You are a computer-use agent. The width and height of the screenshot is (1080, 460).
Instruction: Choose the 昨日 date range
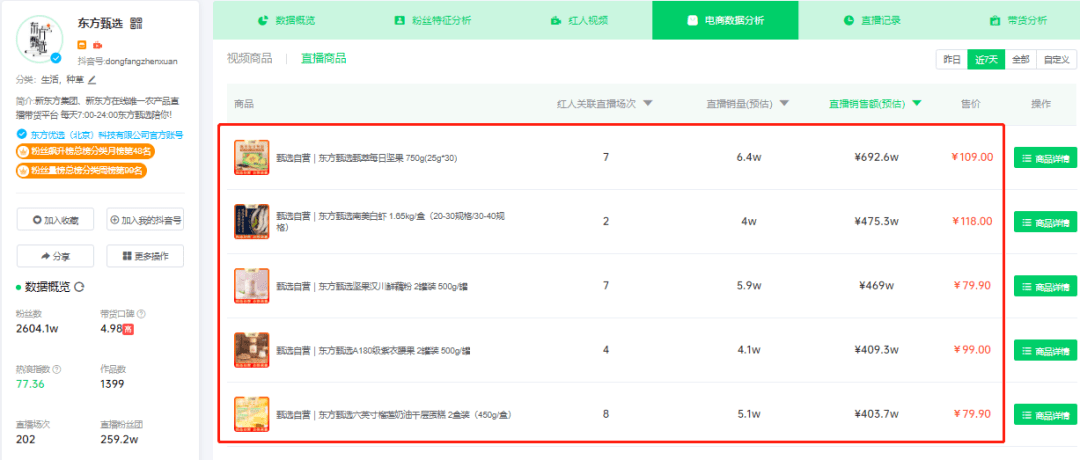click(x=951, y=59)
